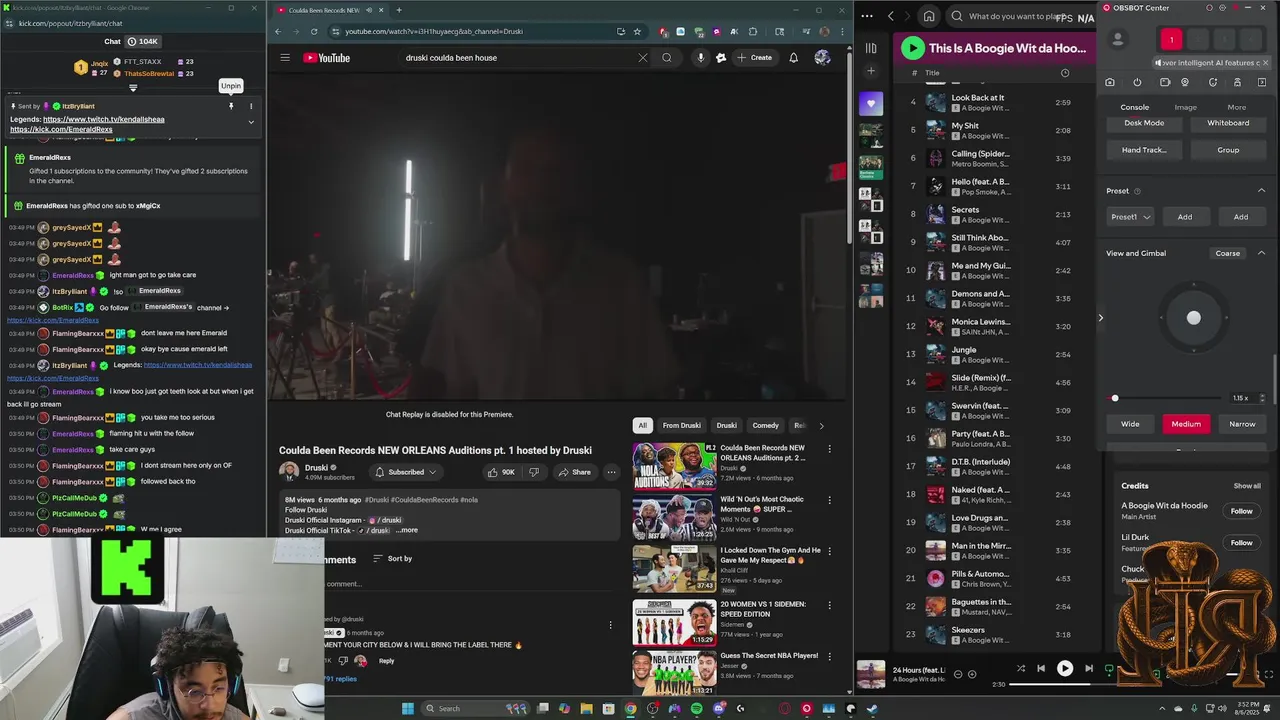Screen dimensions: 1280x720
Task: Select OBSBOT device slot 1
Action: coord(1171,40)
